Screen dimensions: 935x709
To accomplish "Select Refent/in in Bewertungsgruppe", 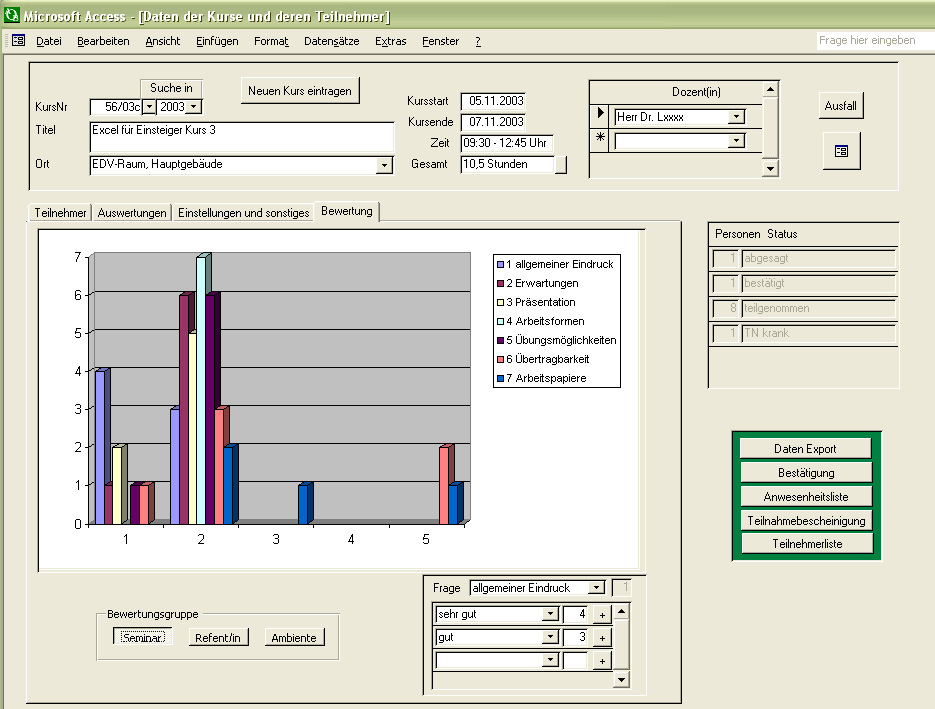I will click(218, 637).
